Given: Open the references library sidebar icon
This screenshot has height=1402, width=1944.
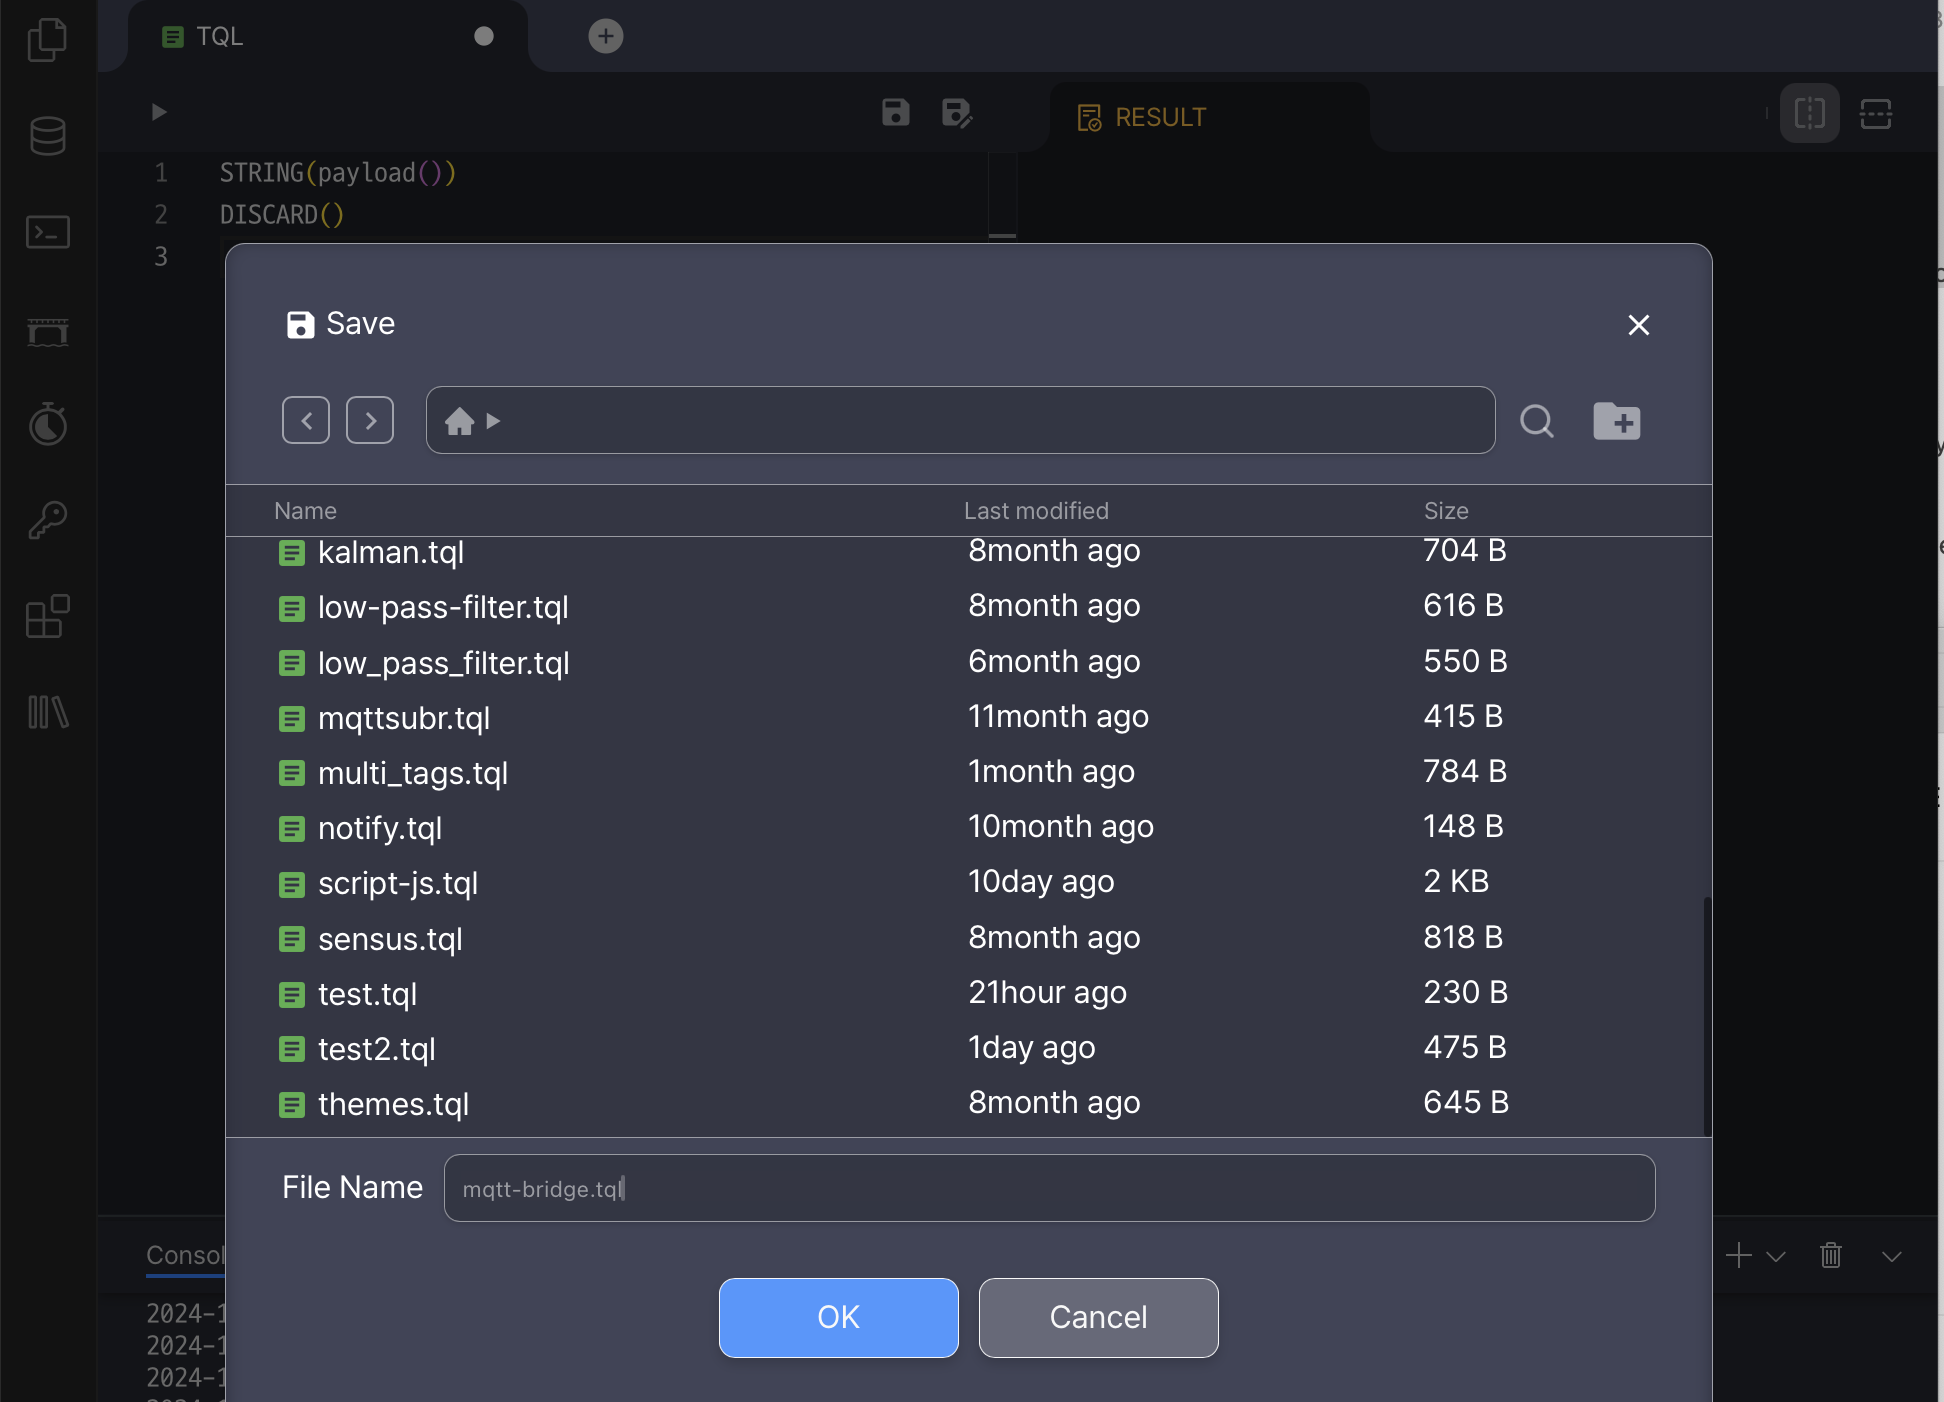Looking at the screenshot, I should pyautogui.click(x=47, y=712).
